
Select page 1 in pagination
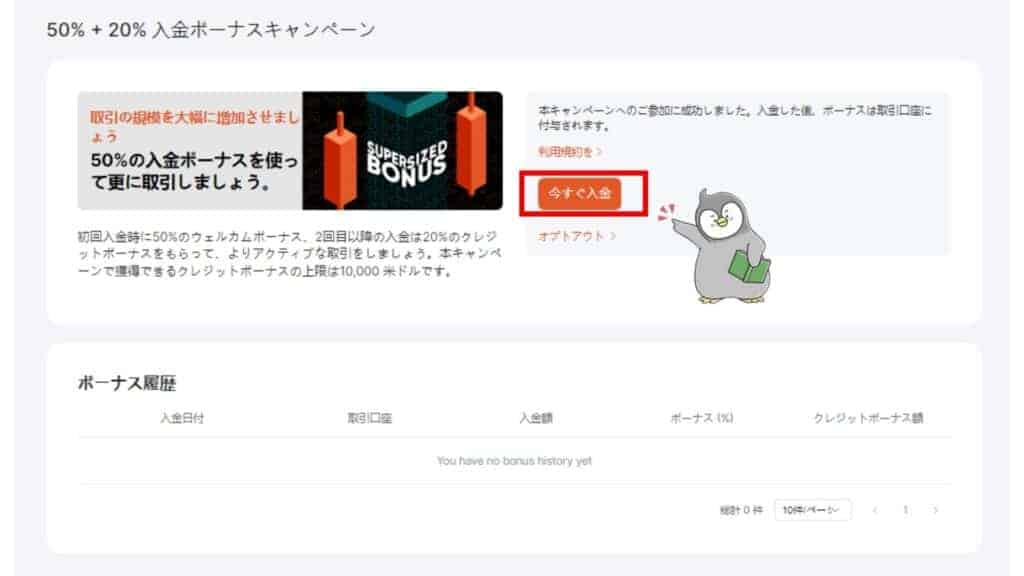pos(905,509)
